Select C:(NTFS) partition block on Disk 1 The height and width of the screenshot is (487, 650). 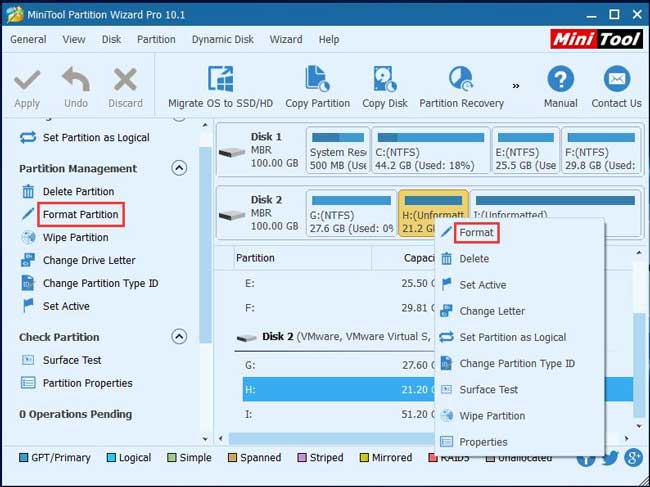click(x=431, y=150)
